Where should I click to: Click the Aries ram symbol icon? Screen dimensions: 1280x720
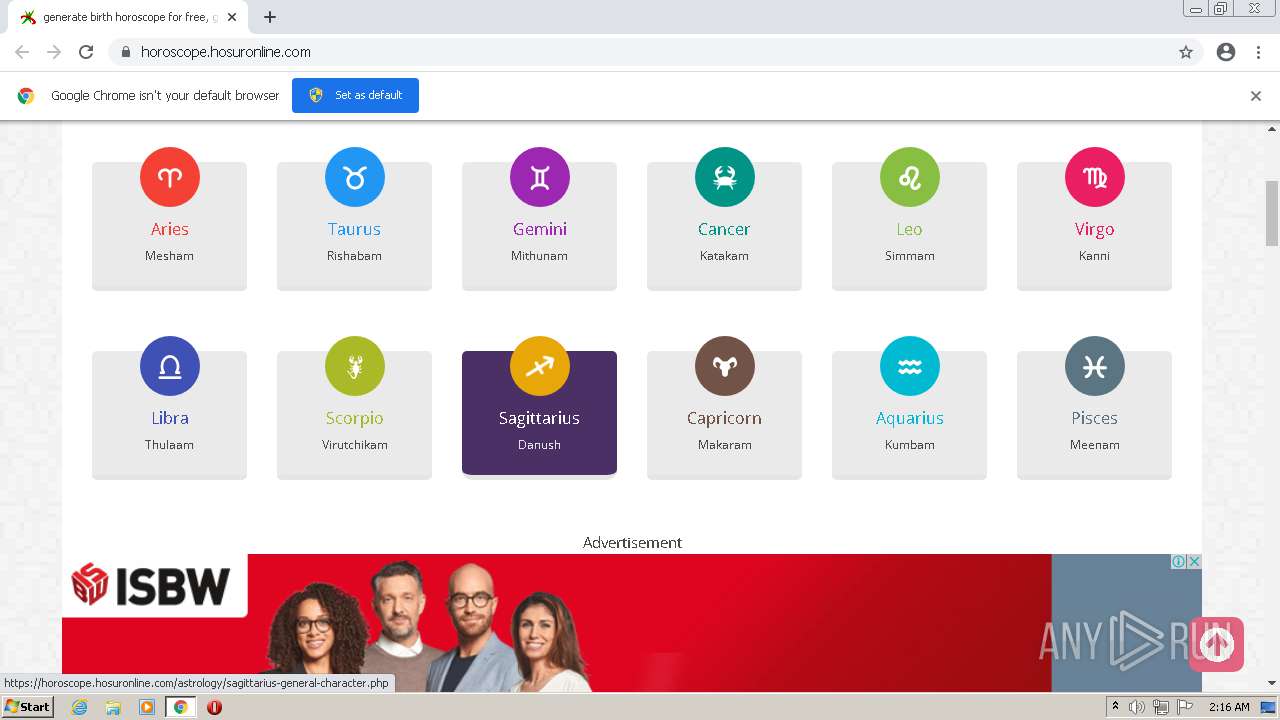pos(170,177)
